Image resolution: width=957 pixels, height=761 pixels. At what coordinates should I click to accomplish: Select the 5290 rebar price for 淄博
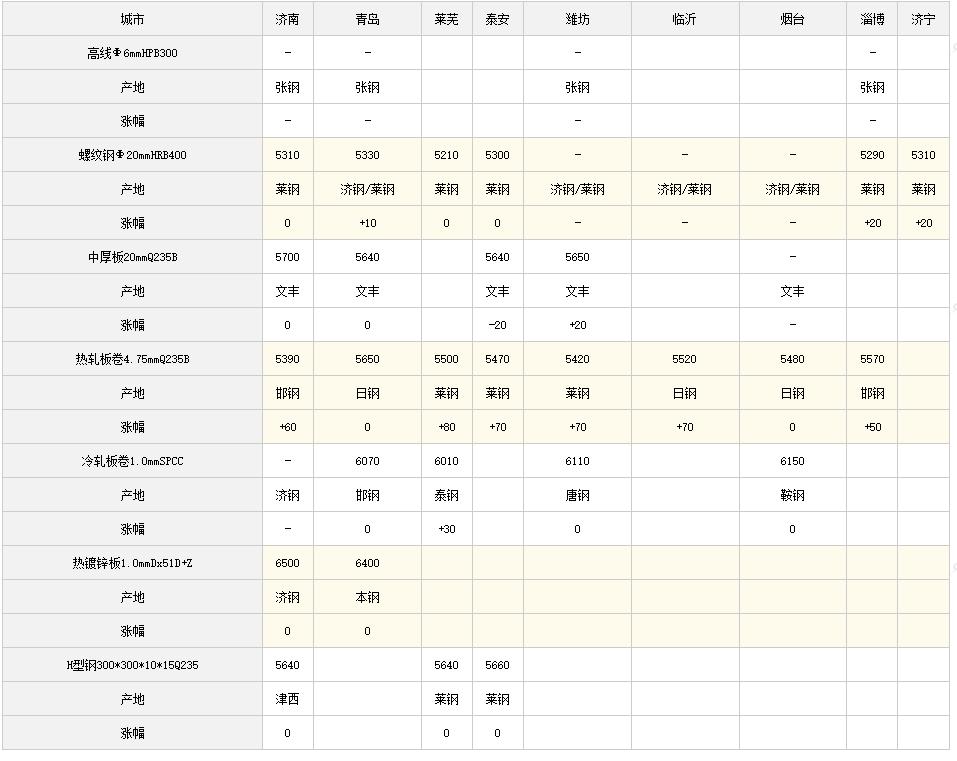[872, 155]
